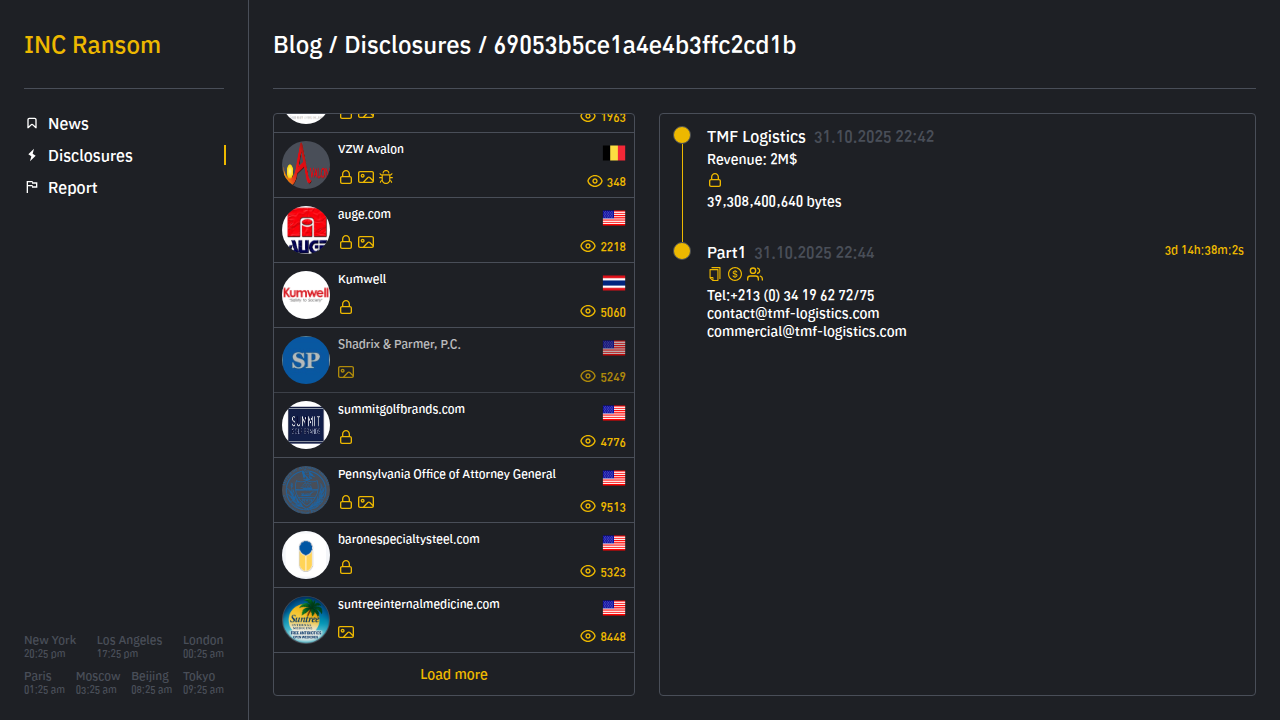Image resolution: width=1280 pixels, height=720 pixels.
Task: Open the News section
Action: tap(68, 124)
